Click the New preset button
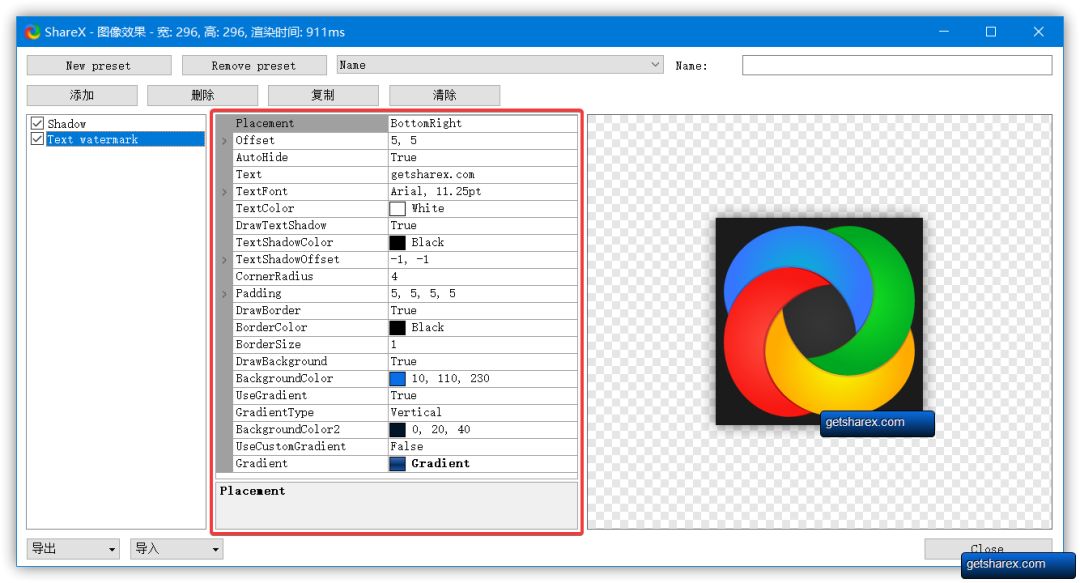Screen dimensions: 1080x583 98,65
